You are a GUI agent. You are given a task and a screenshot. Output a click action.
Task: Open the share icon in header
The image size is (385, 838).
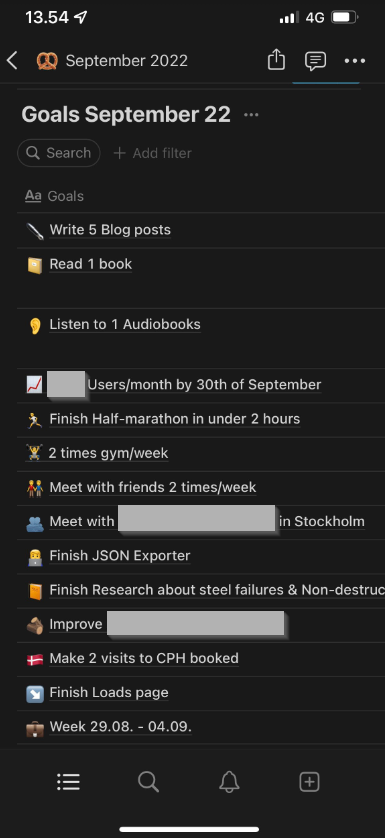276,60
